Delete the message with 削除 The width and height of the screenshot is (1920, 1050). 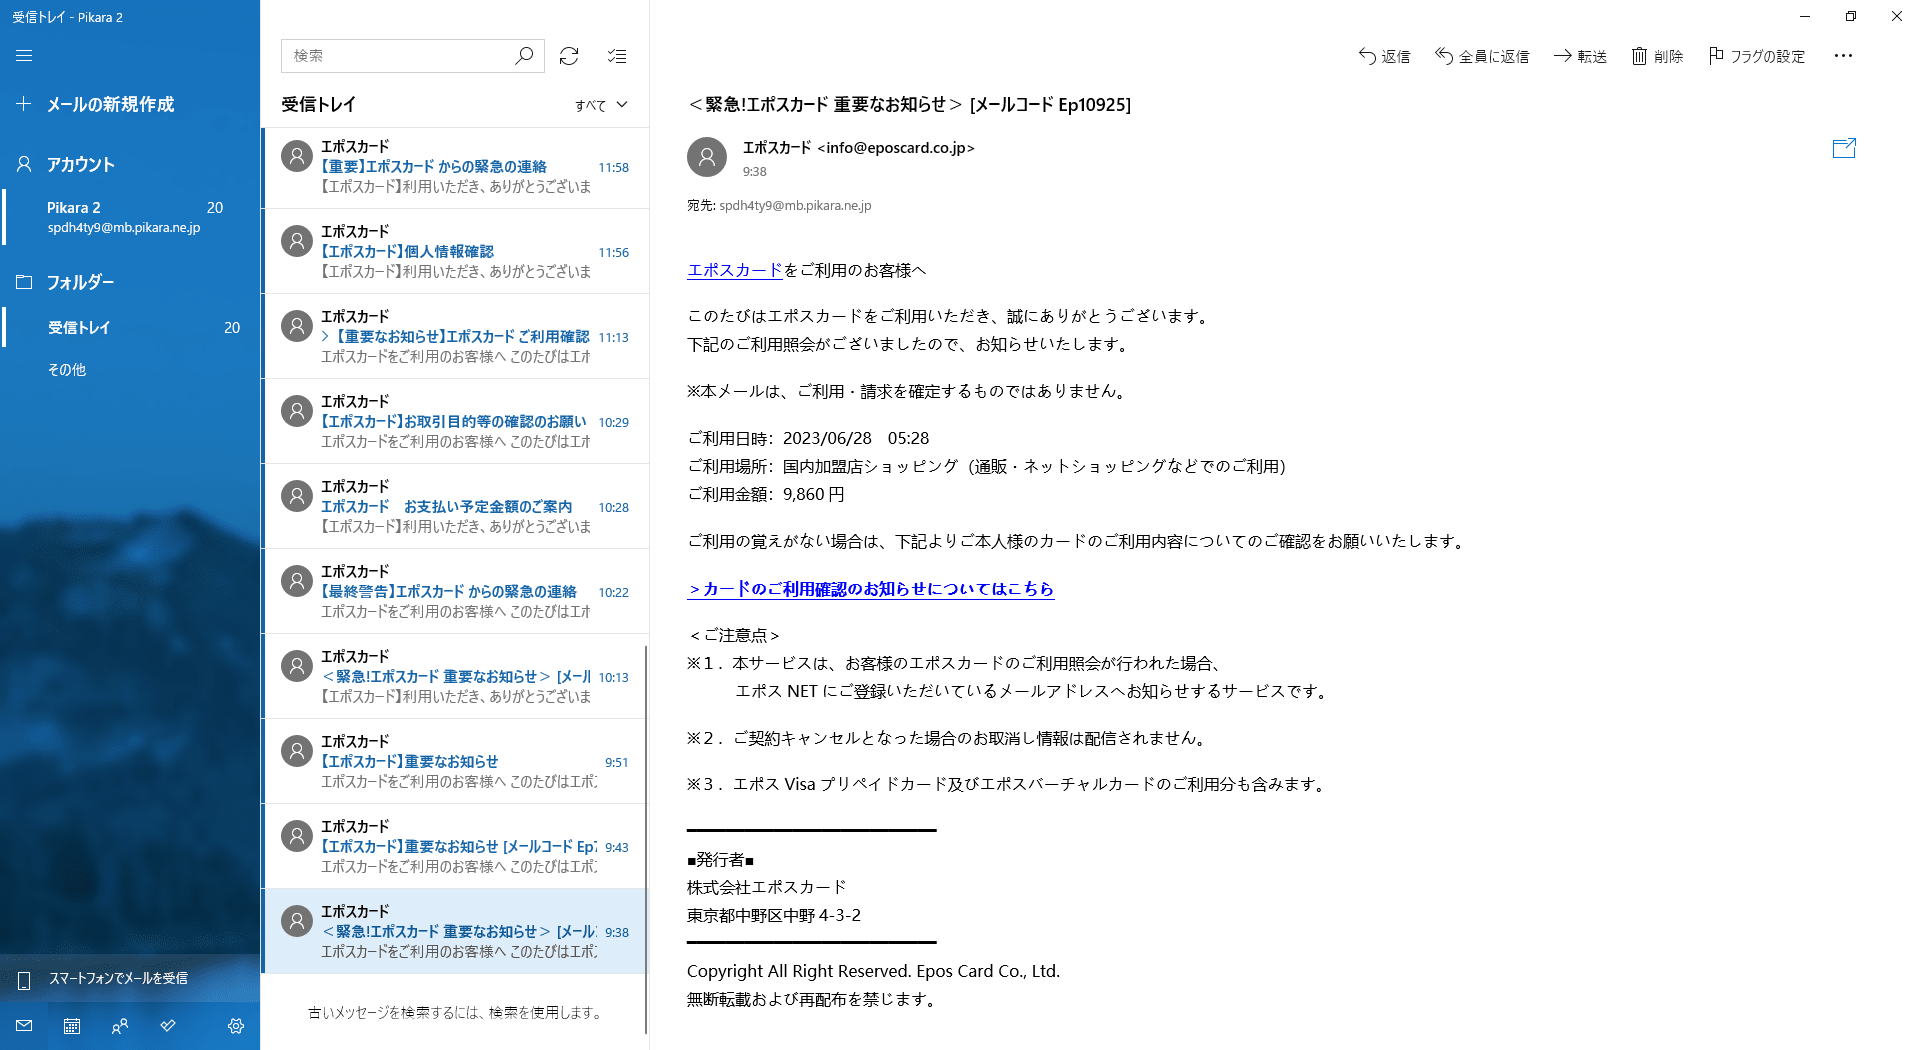(x=1657, y=56)
